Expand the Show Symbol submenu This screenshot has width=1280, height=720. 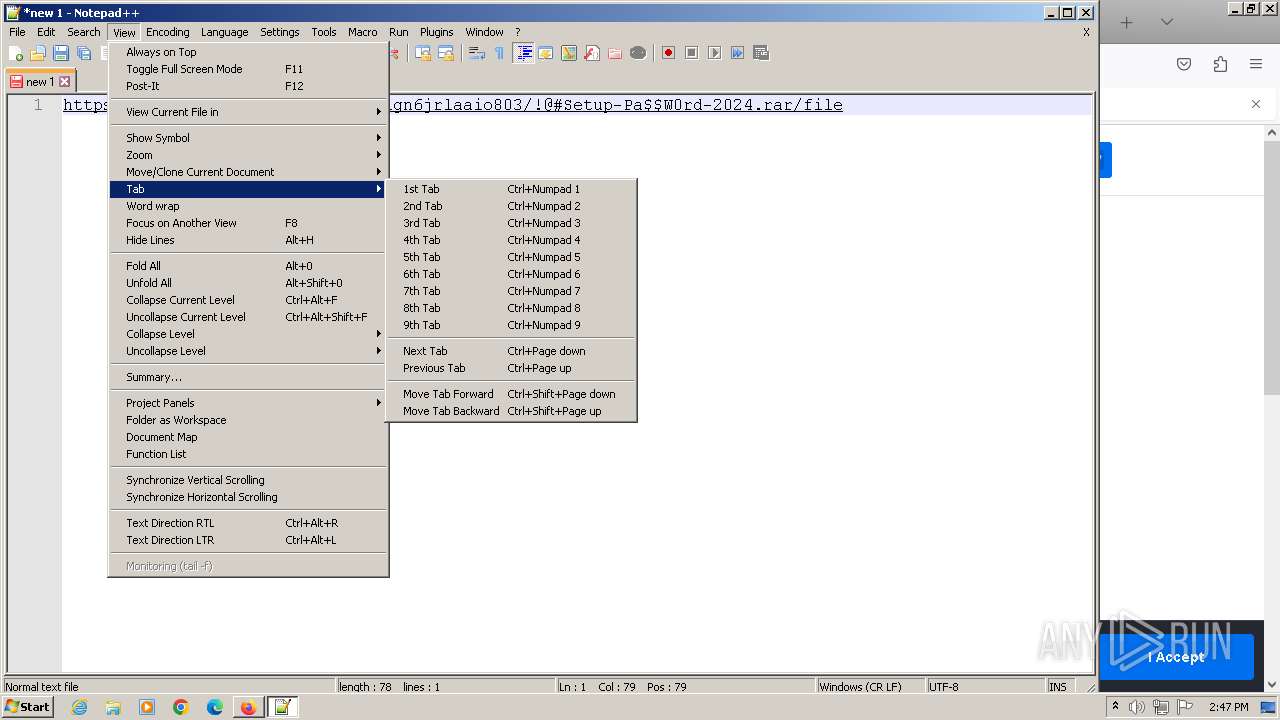coord(248,138)
